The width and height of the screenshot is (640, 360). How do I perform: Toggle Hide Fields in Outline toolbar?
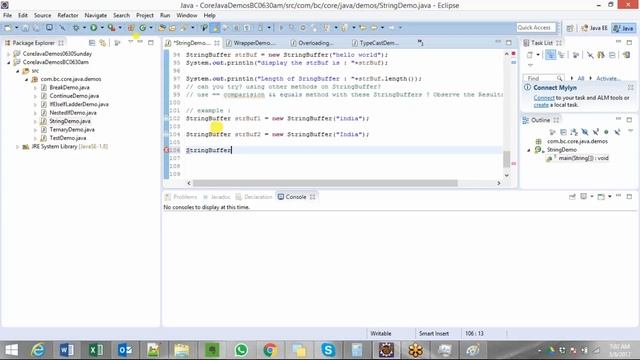(585, 132)
